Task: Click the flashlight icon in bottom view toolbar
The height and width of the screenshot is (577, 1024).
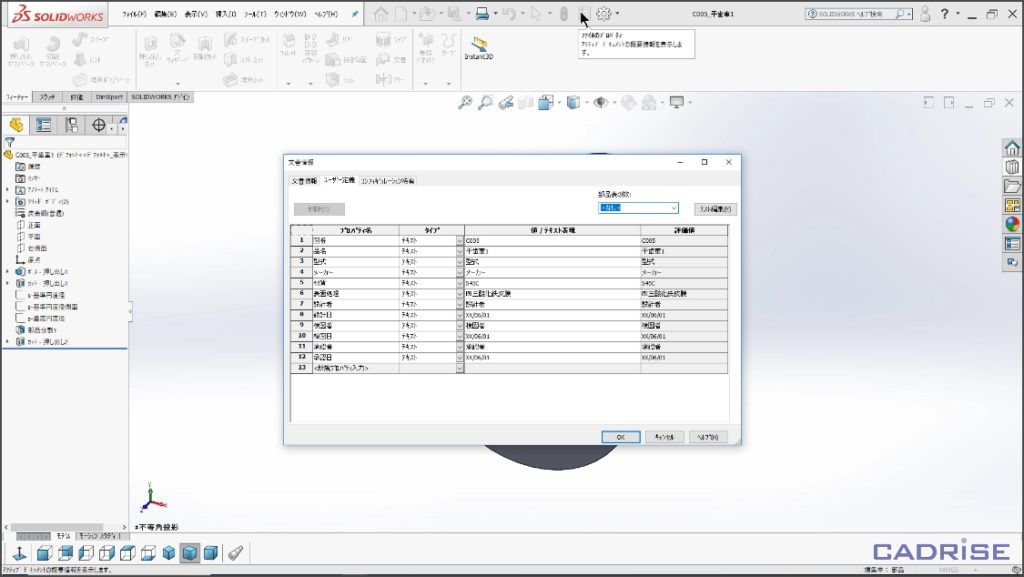Action: coord(234,553)
